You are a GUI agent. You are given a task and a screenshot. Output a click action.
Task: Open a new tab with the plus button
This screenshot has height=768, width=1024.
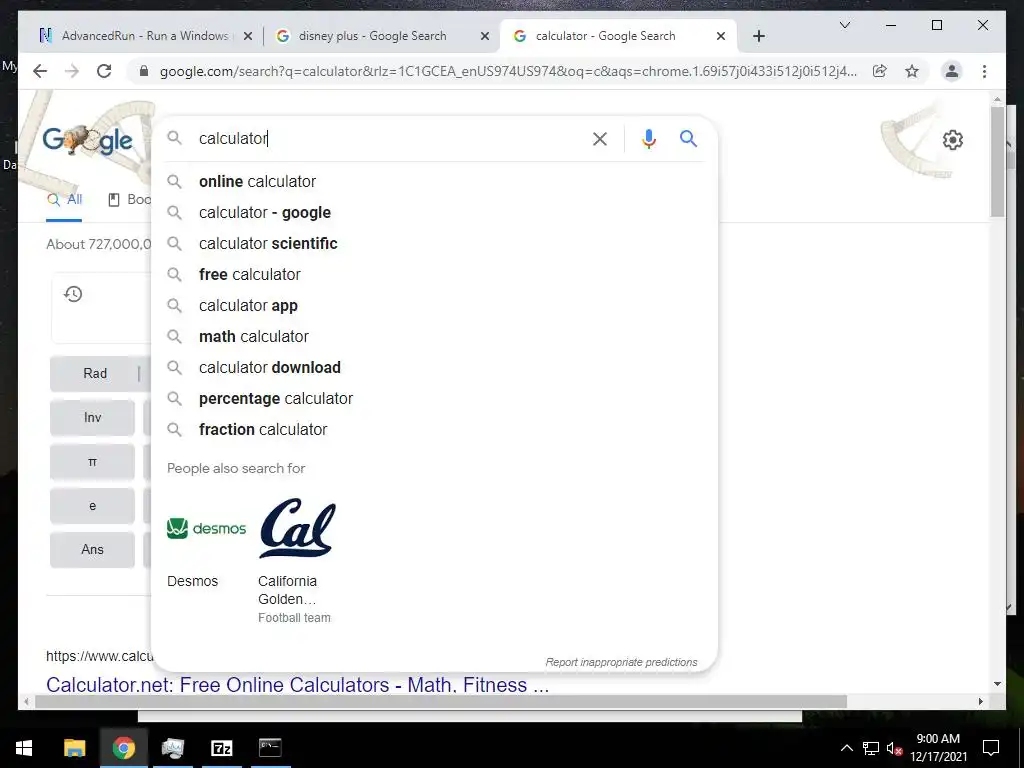click(x=759, y=36)
